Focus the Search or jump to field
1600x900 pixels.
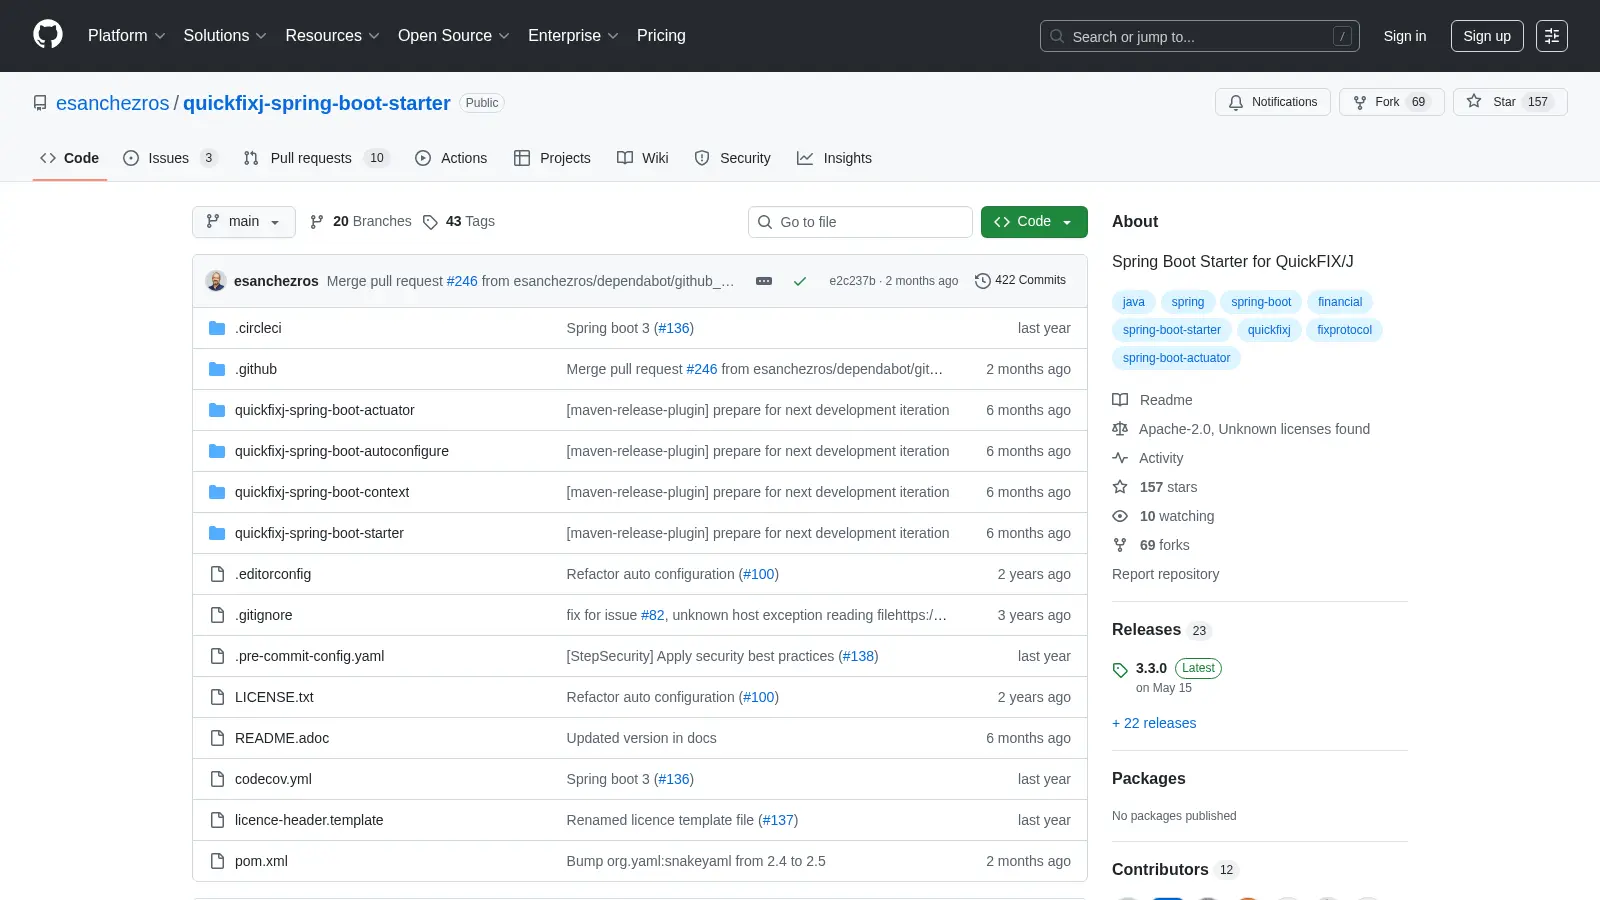click(1200, 36)
